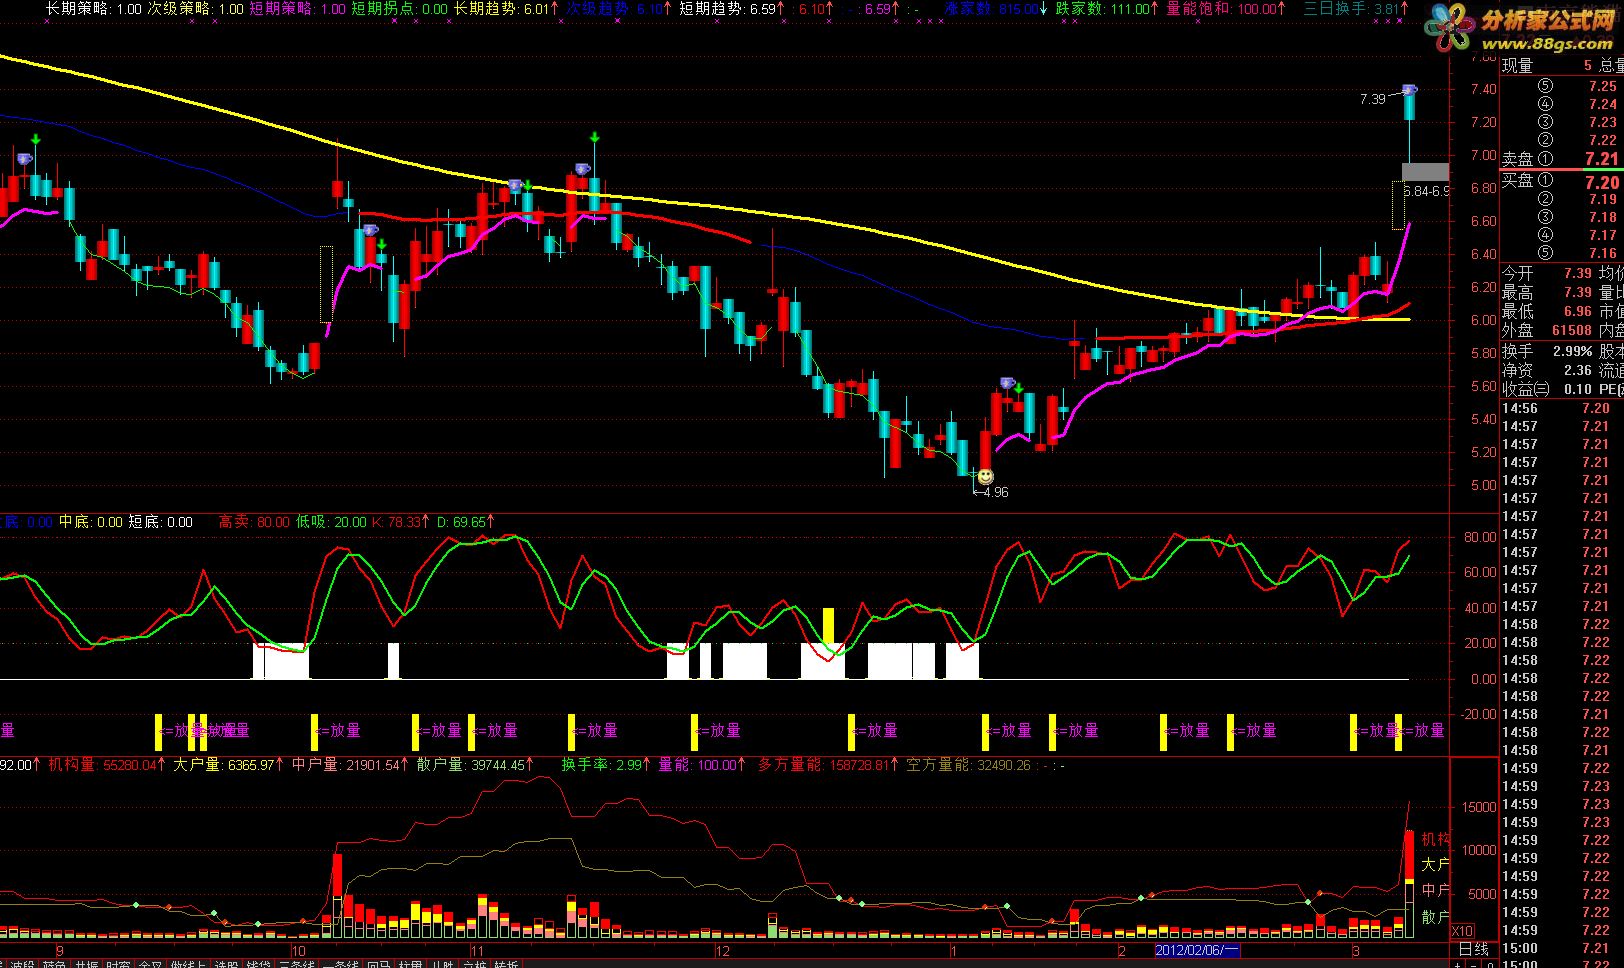Viewport: 1624px width, 968px height.
Task: Click the 长期趋势: 6.01 yellow readout
Action: [506, 9]
